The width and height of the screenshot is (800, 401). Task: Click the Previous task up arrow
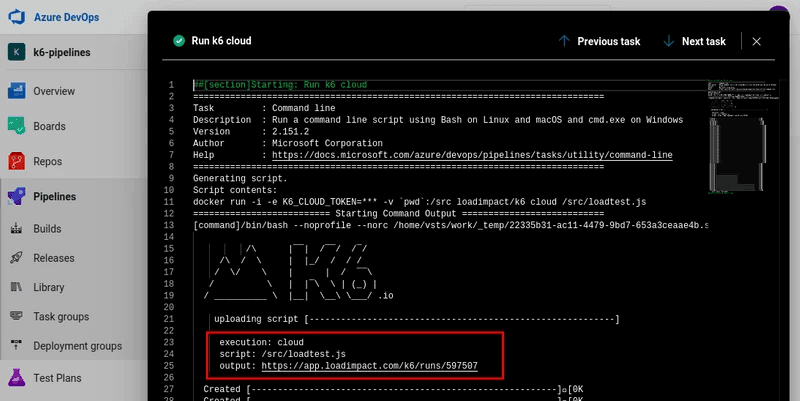[564, 41]
